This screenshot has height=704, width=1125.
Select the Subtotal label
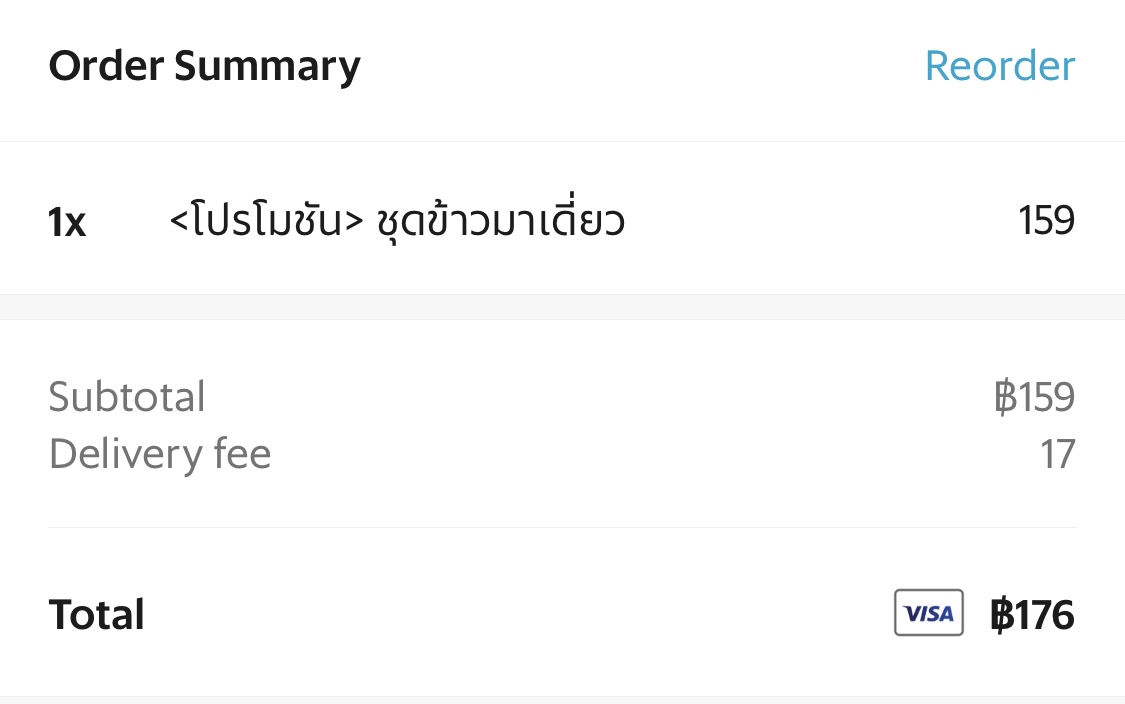pos(127,397)
